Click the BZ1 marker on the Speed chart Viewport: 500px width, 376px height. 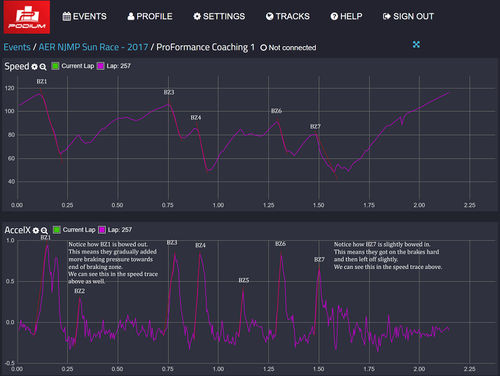point(42,82)
